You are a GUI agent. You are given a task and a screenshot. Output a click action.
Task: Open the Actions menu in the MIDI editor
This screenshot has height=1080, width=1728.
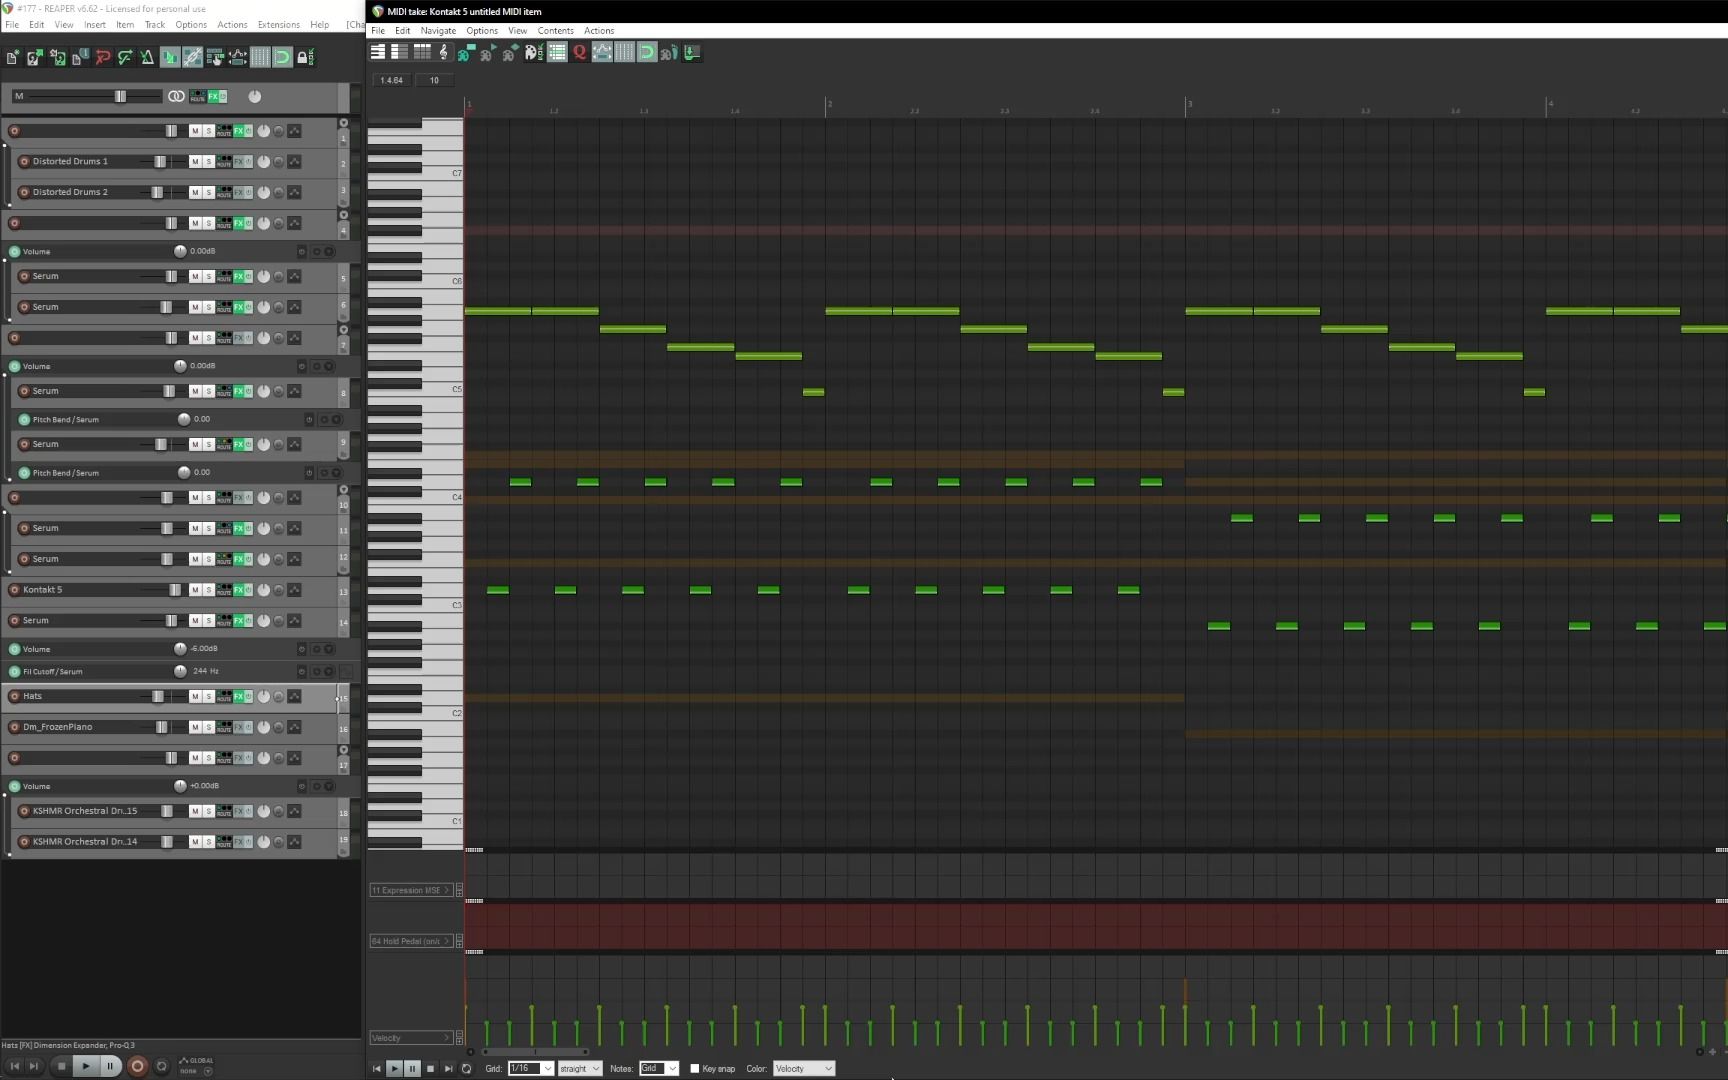point(599,31)
